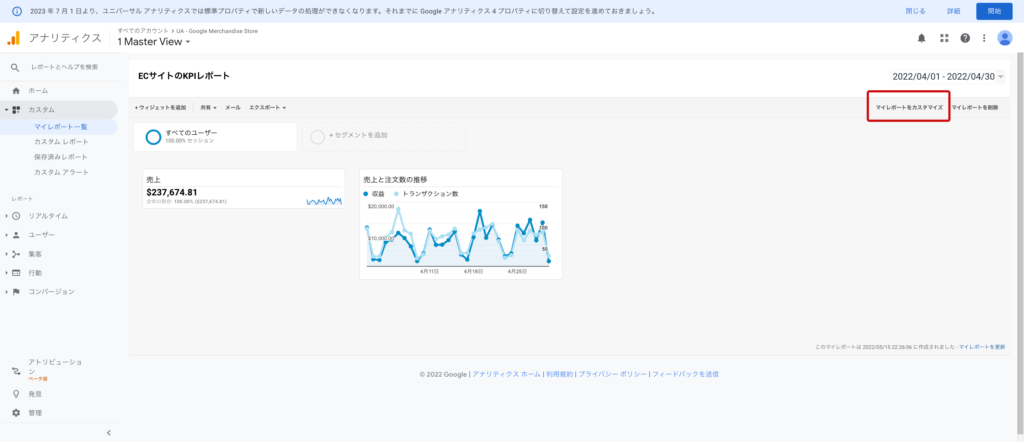This screenshot has width=1024, height=442.
Task: Click the すべてのユーザー segment box
Action: [216, 137]
